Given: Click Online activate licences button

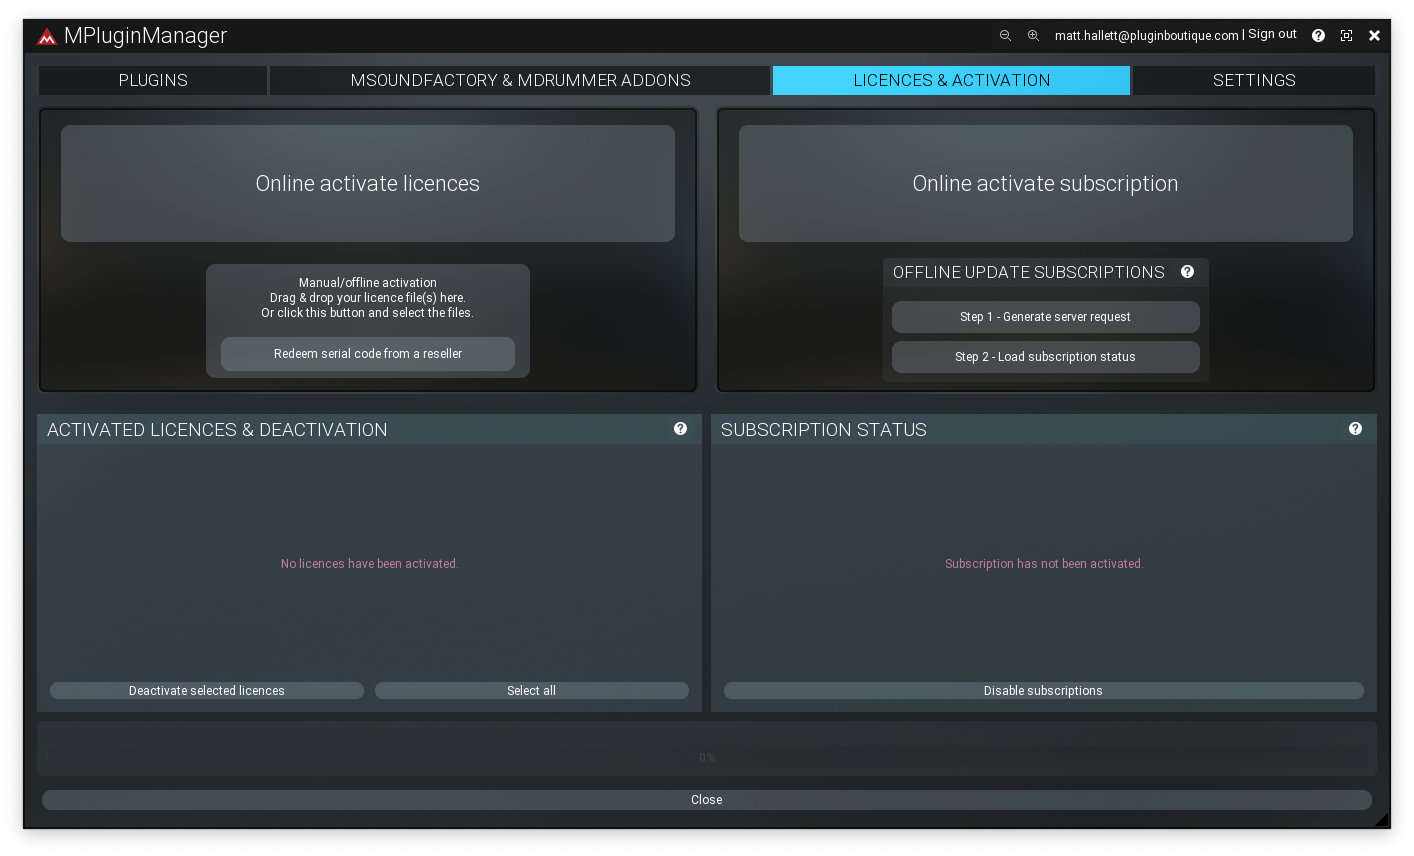Looking at the screenshot, I should click(368, 183).
